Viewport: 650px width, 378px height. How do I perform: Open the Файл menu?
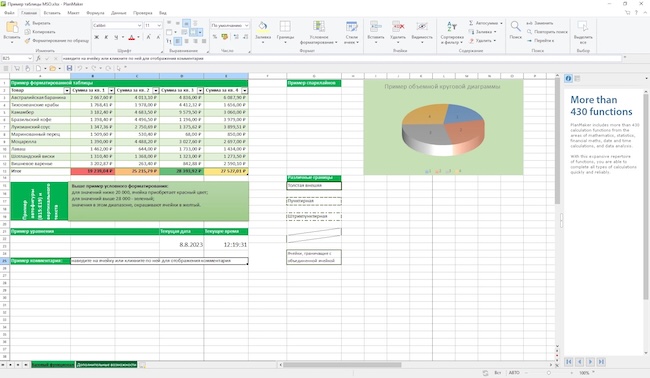coord(9,13)
